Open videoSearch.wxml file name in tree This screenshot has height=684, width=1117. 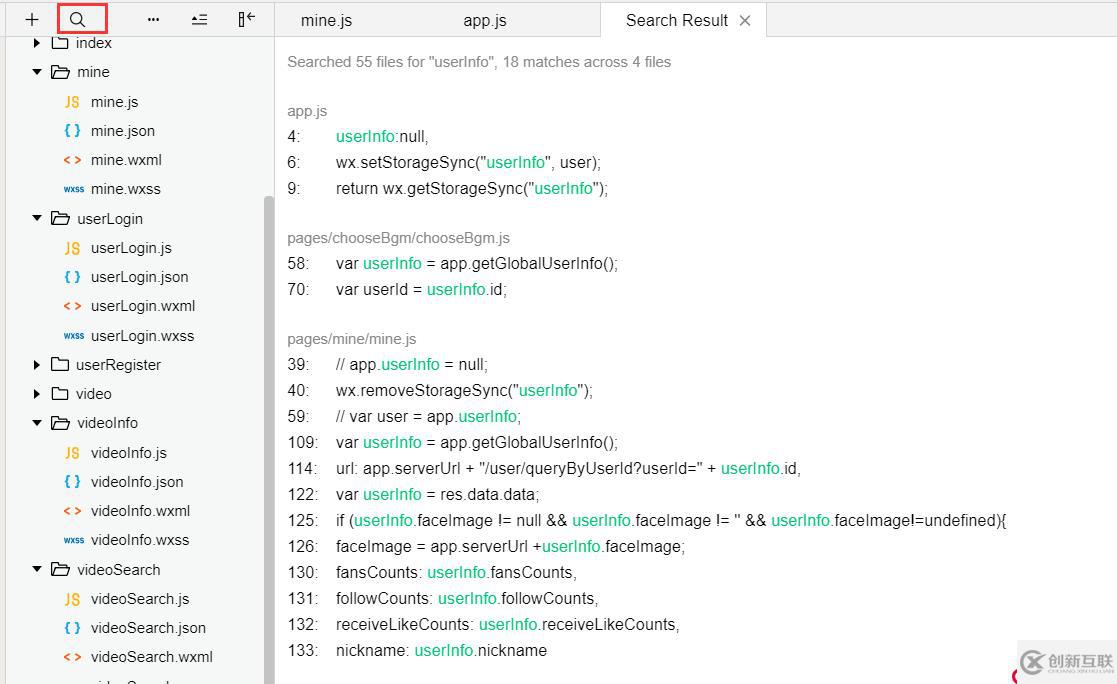pos(152,657)
